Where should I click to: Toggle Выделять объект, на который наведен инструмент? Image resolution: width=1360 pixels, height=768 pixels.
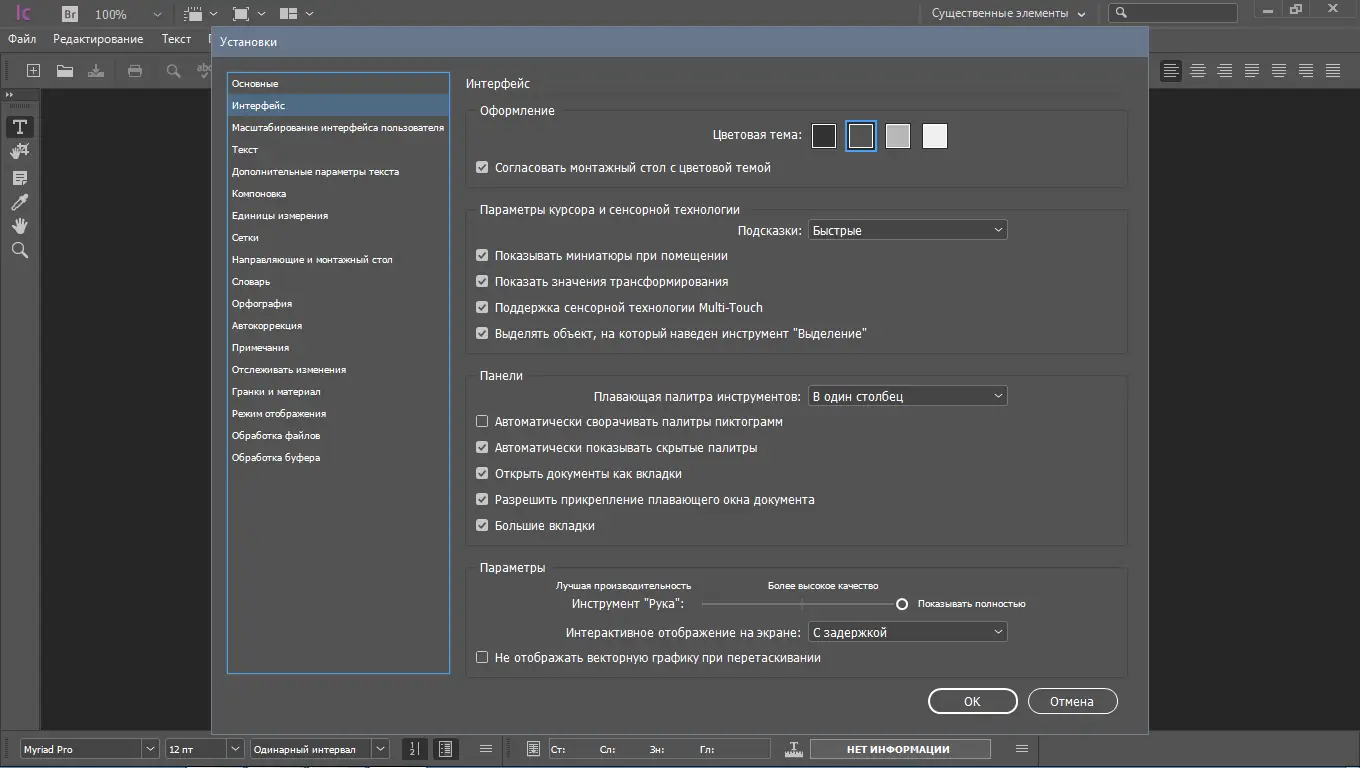(x=482, y=334)
